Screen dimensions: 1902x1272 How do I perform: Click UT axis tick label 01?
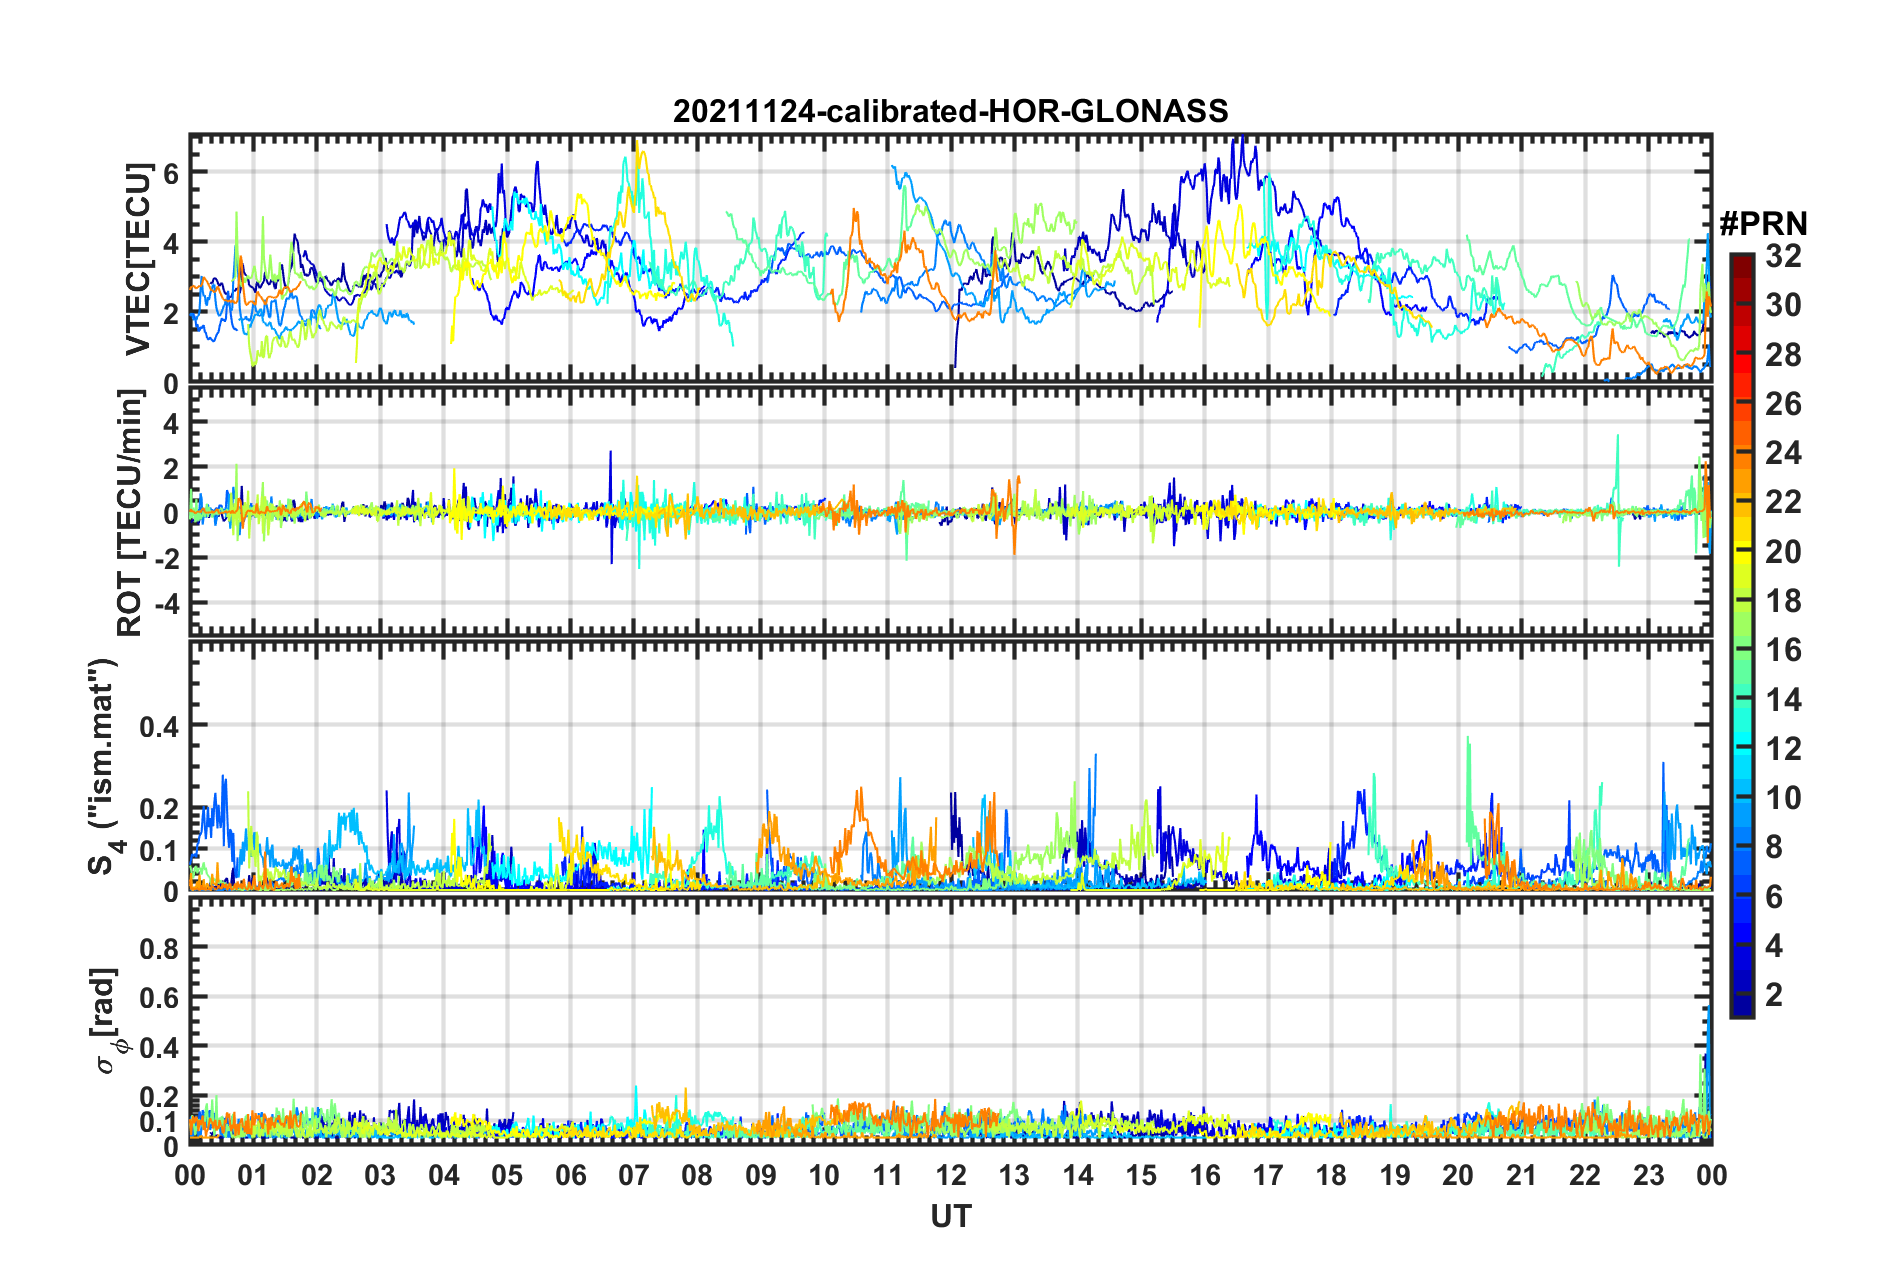[x=253, y=1175]
